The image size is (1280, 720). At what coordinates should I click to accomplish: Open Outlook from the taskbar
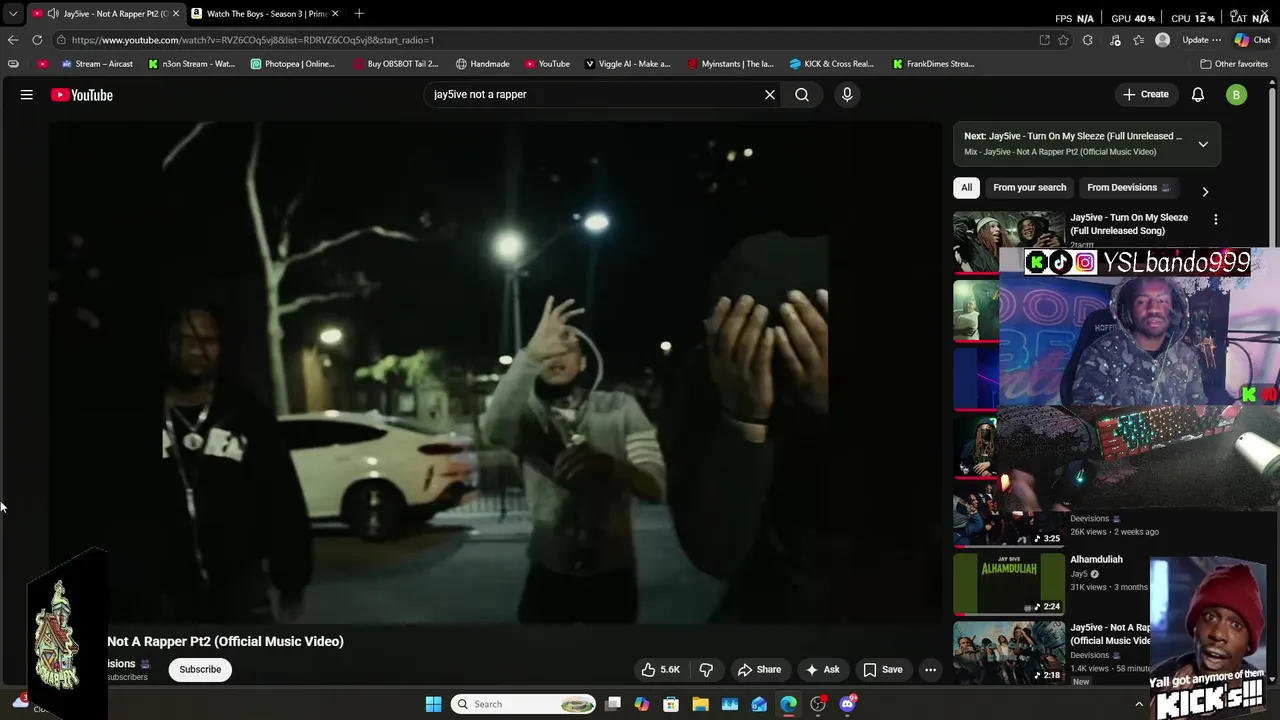[759, 704]
